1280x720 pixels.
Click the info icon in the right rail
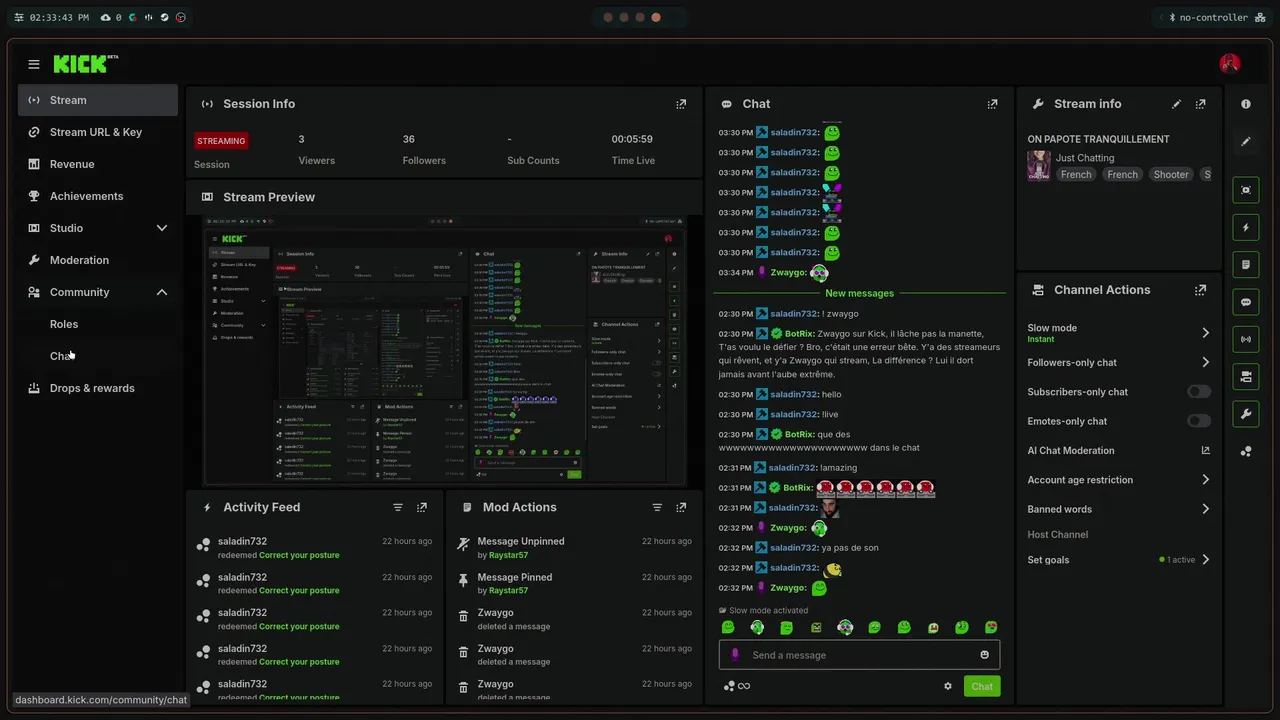click(1246, 104)
